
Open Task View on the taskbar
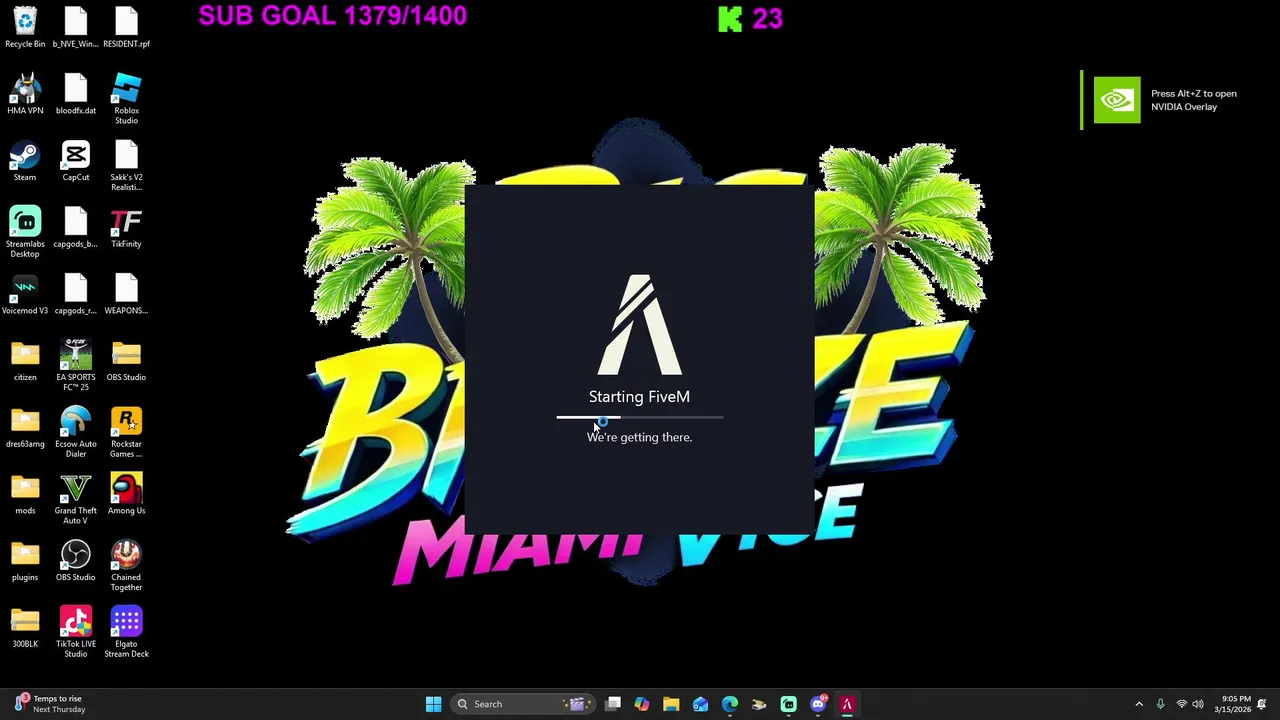pyautogui.click(x=613, y=704)
